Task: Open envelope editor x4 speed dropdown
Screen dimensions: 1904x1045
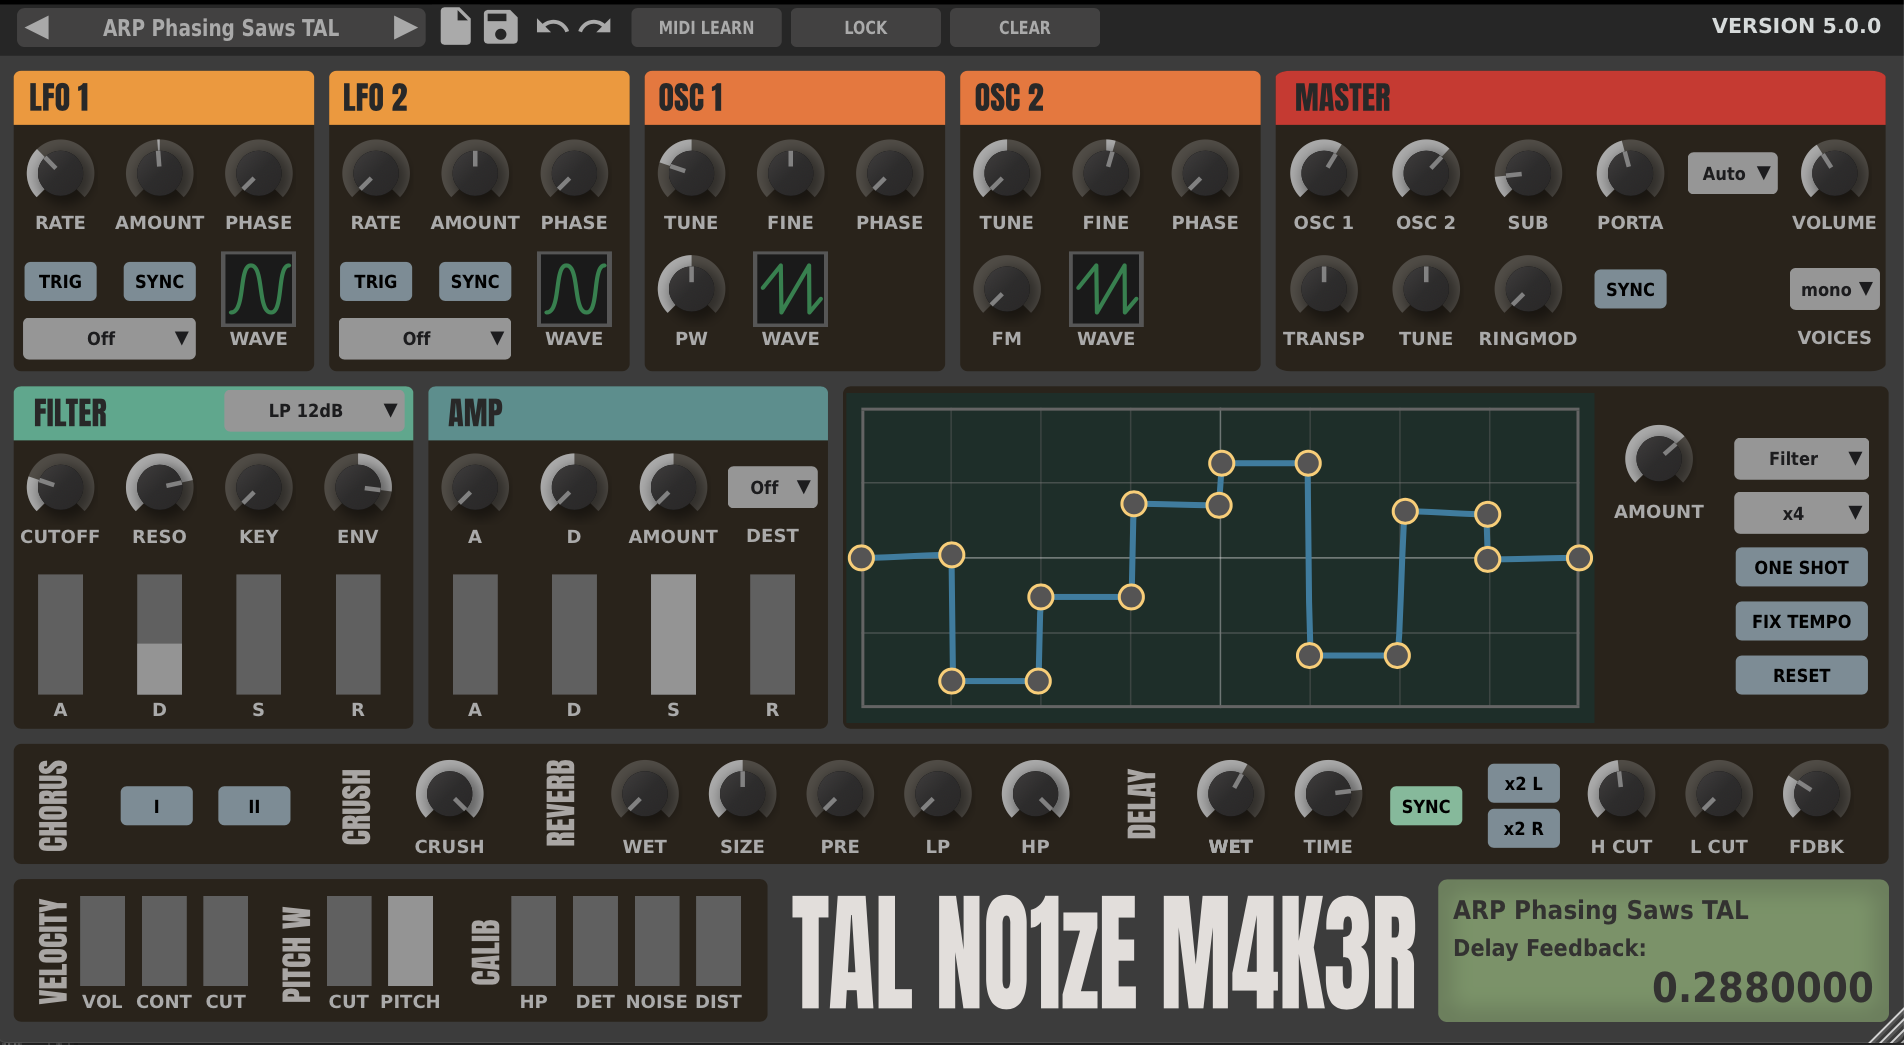Action: point(1801,513)
